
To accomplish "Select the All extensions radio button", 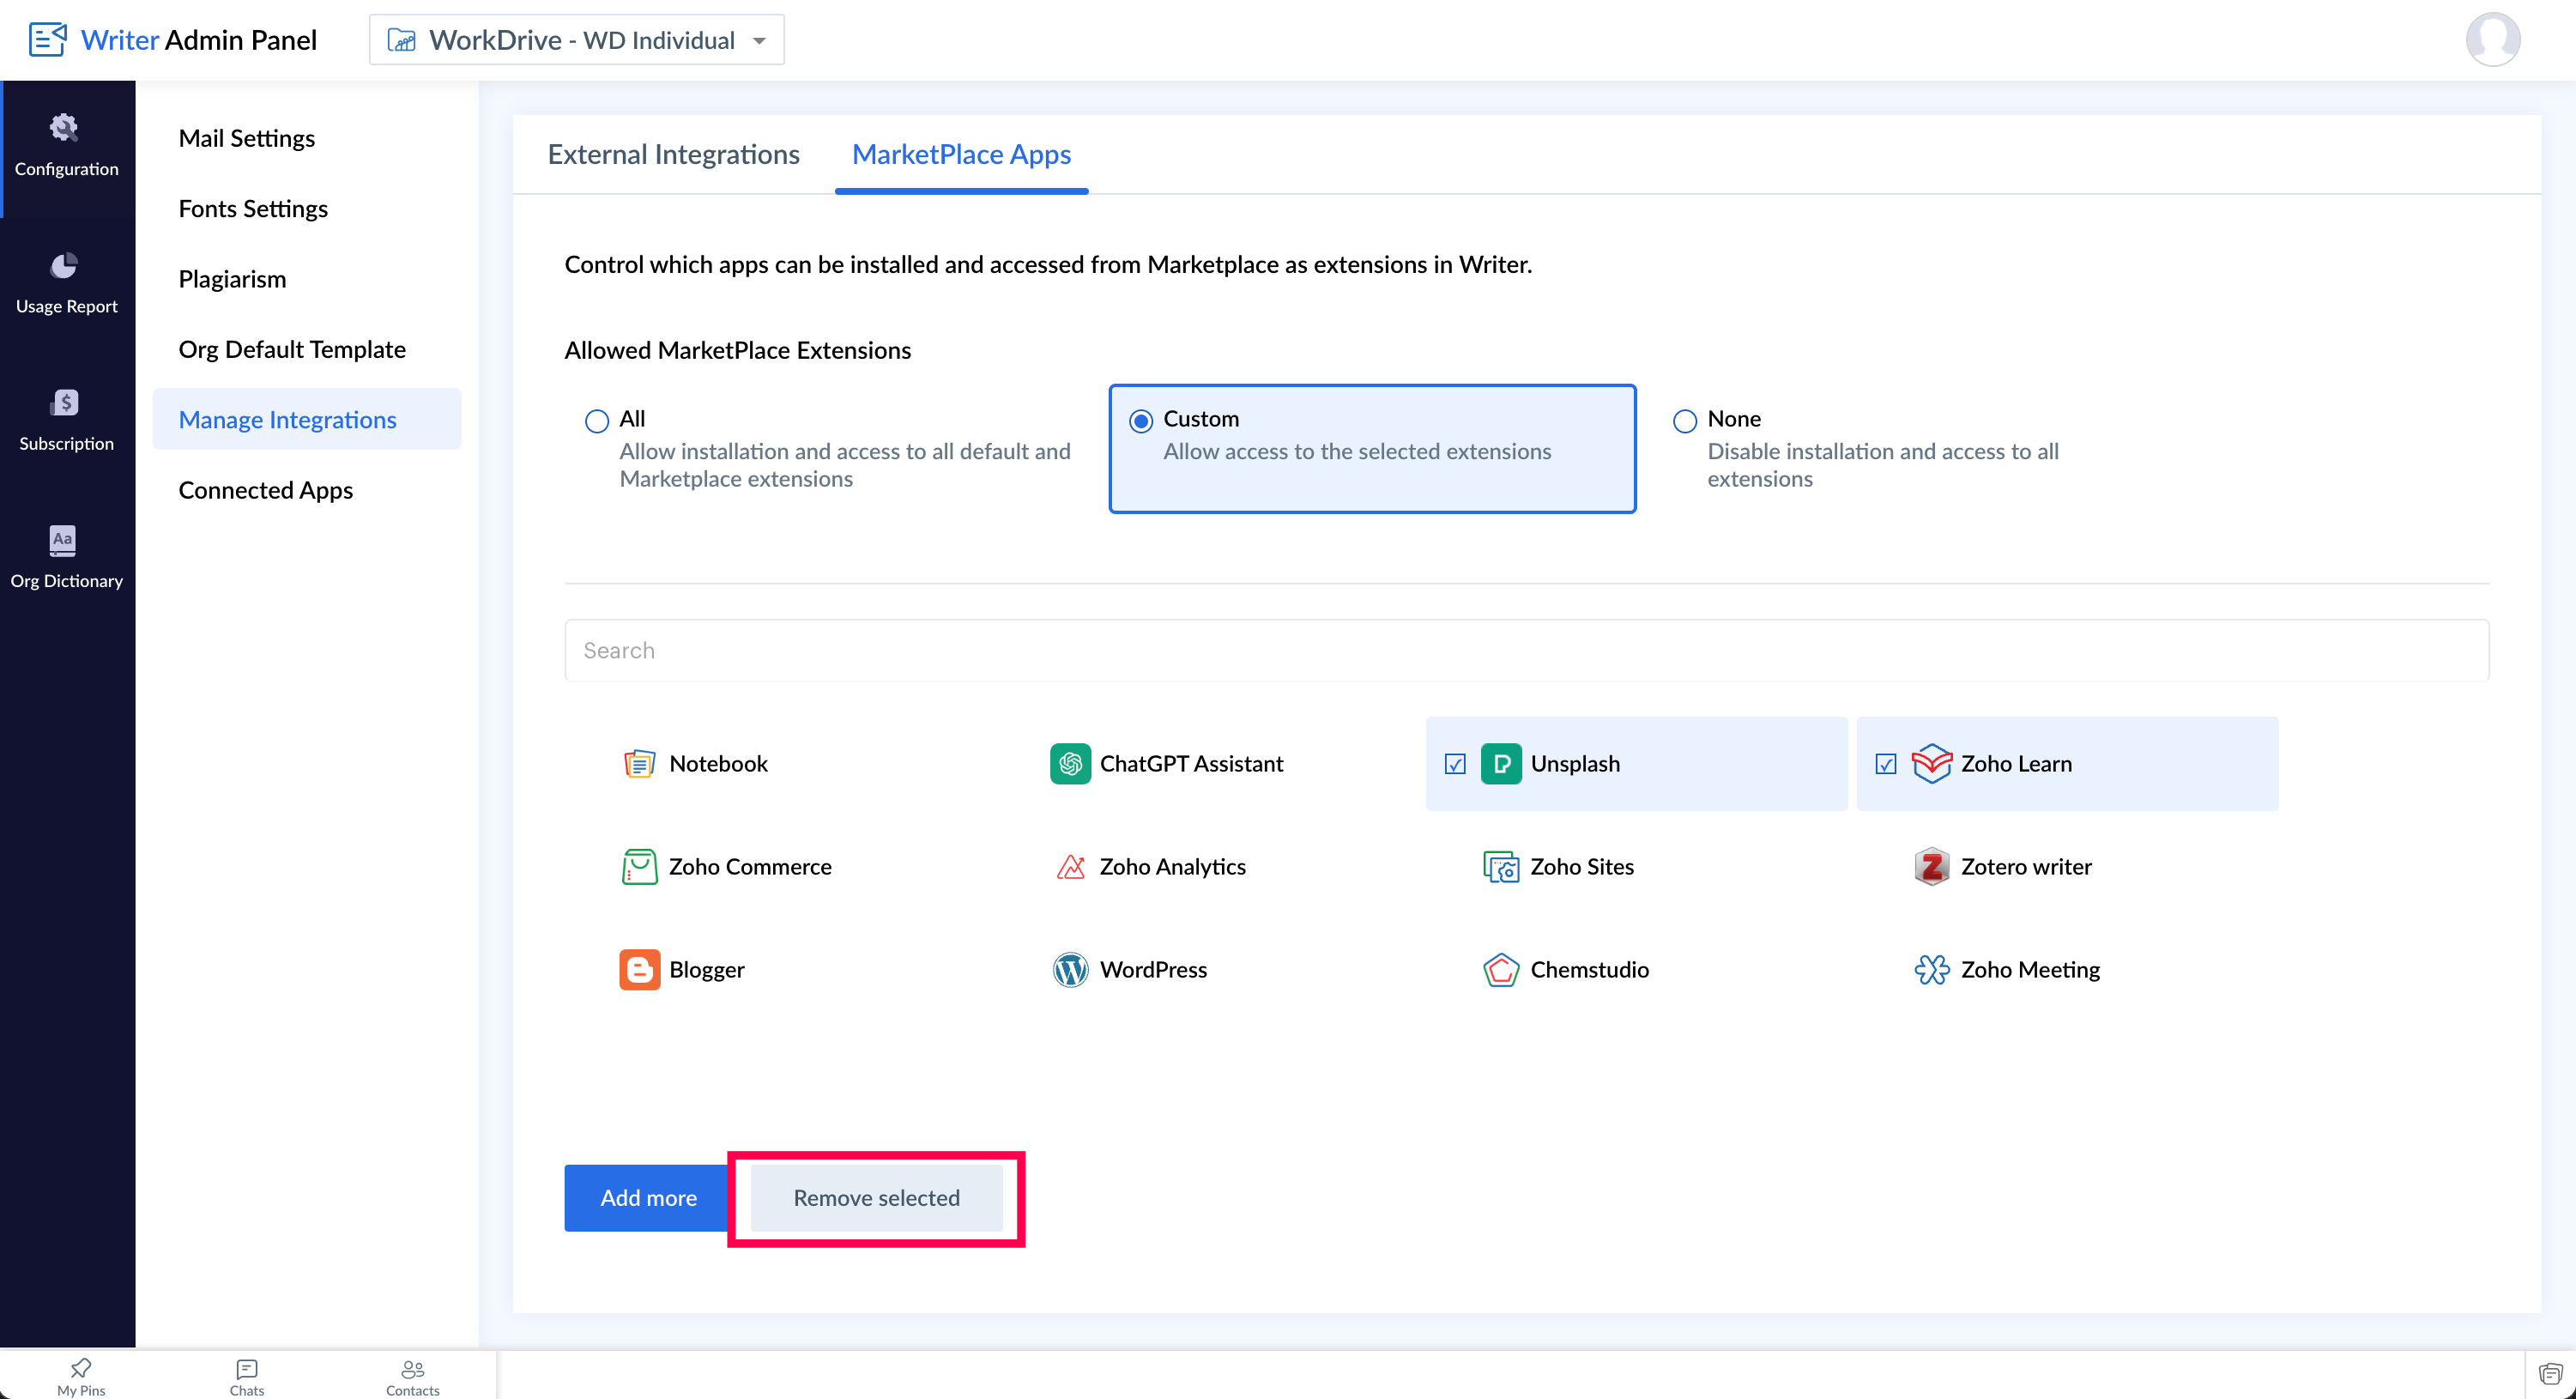I will pyautogui.click(x=597, y=421).
